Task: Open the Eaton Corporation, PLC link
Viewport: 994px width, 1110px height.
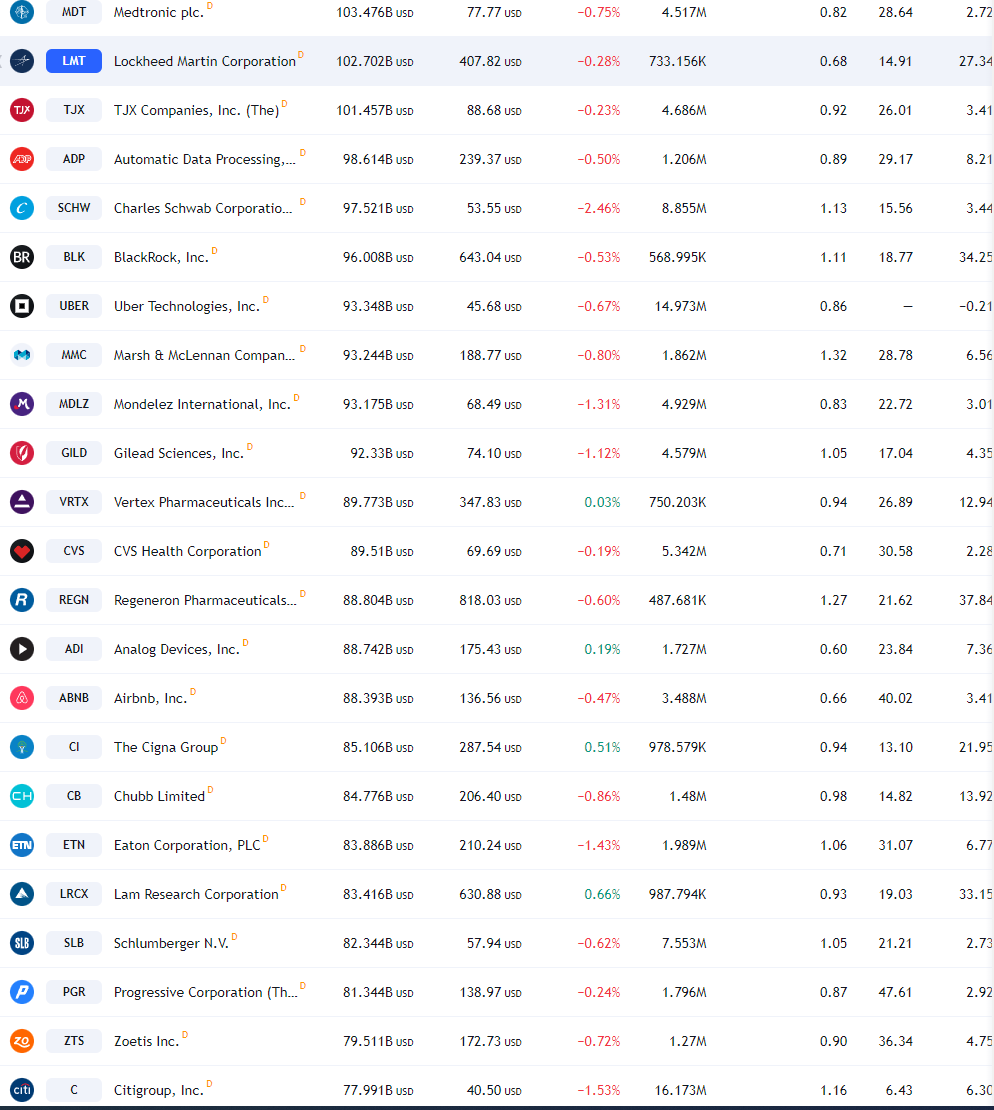Action: point(187,845)
